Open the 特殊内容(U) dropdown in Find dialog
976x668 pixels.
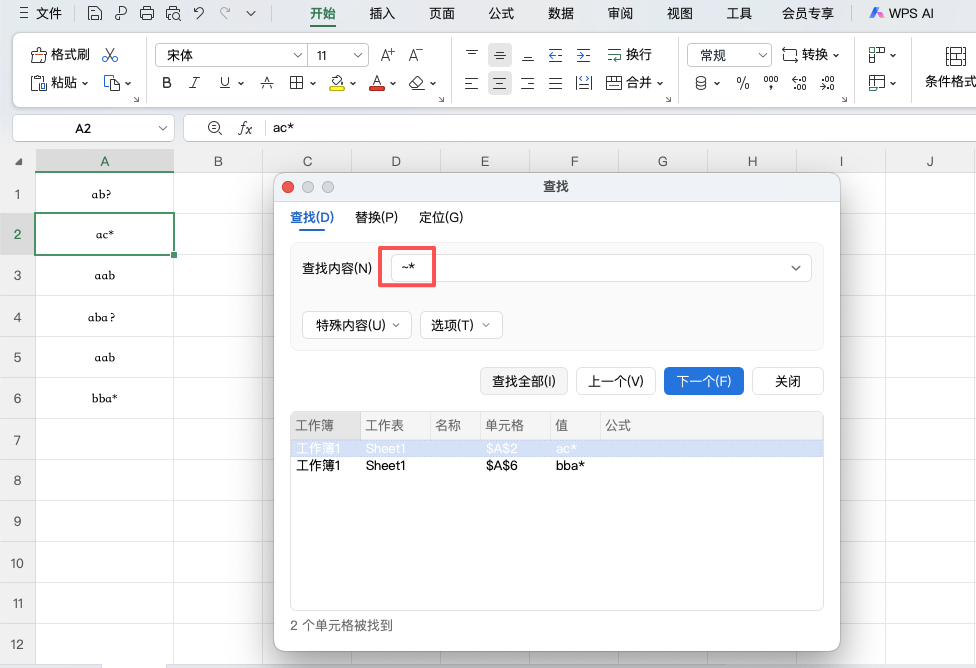356,325
